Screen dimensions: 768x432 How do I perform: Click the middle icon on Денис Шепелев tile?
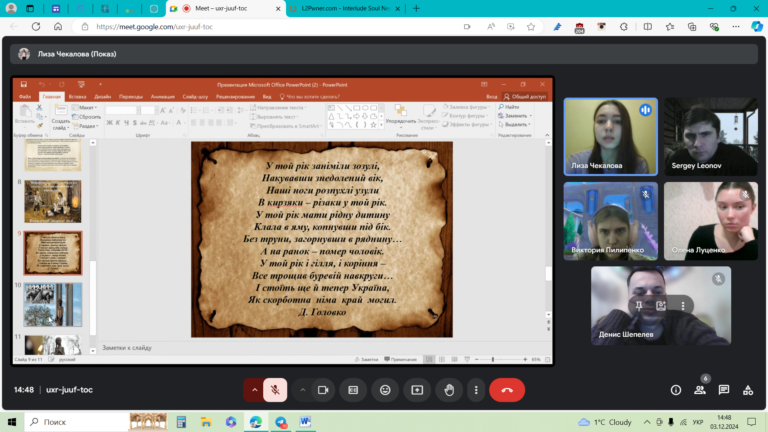click(x=661, y=306)
